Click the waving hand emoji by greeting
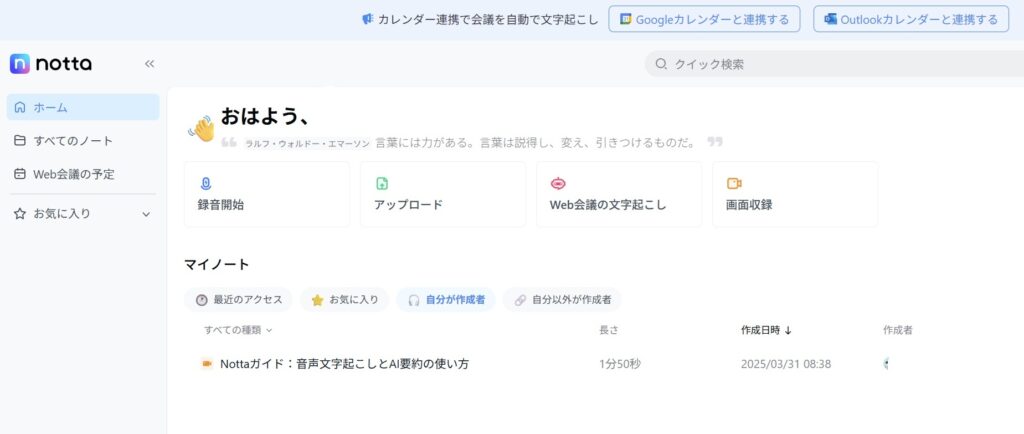The image size is (1024, 434). point(202,129)
